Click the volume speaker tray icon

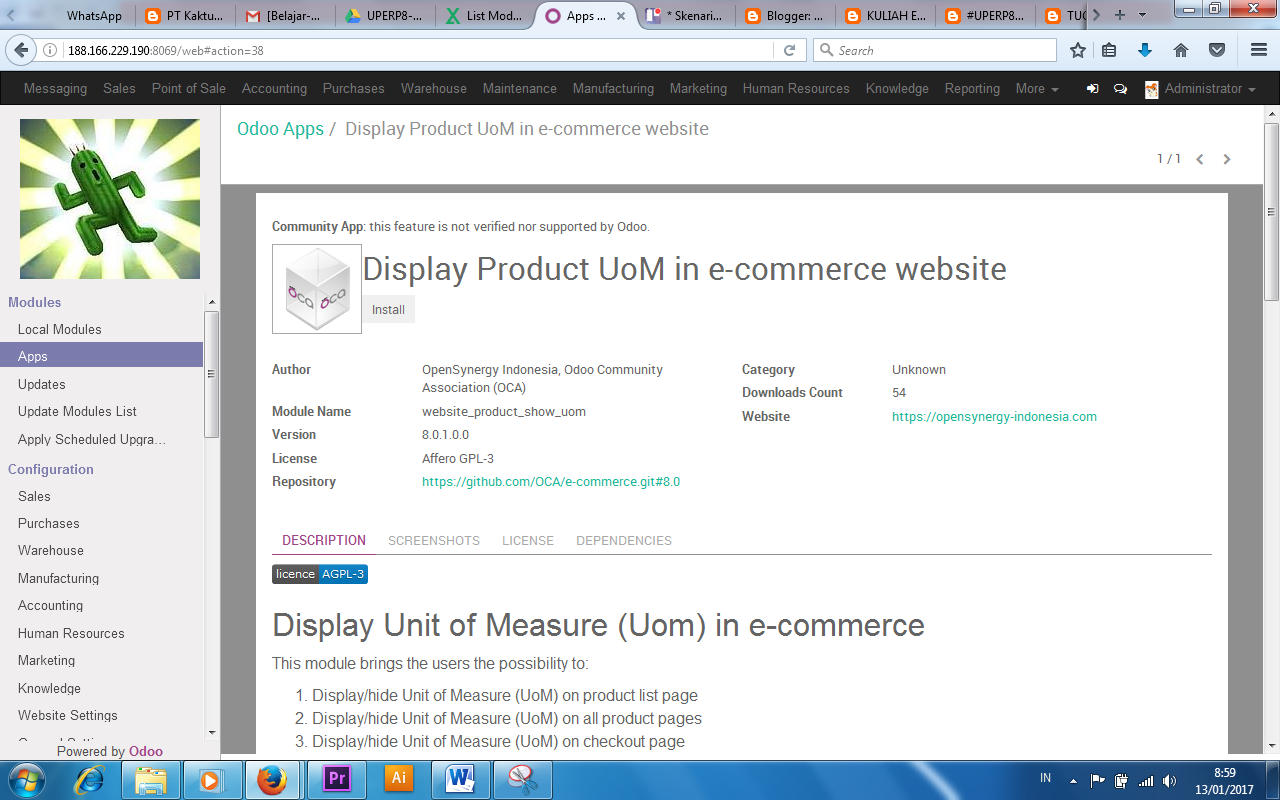pos(1169,780)
